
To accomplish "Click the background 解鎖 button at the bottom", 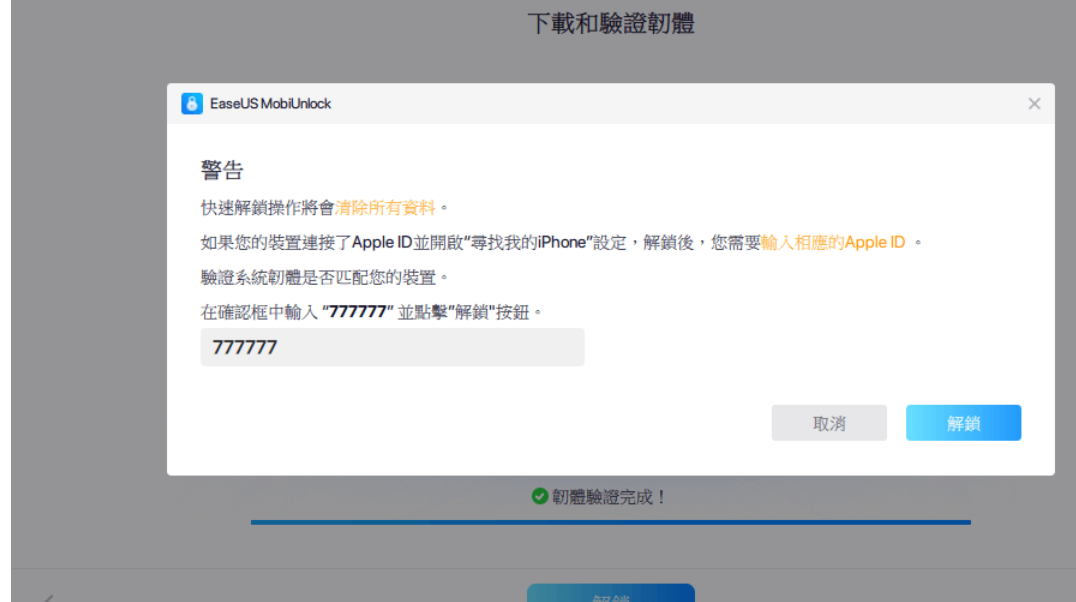I will pos(611,594).
